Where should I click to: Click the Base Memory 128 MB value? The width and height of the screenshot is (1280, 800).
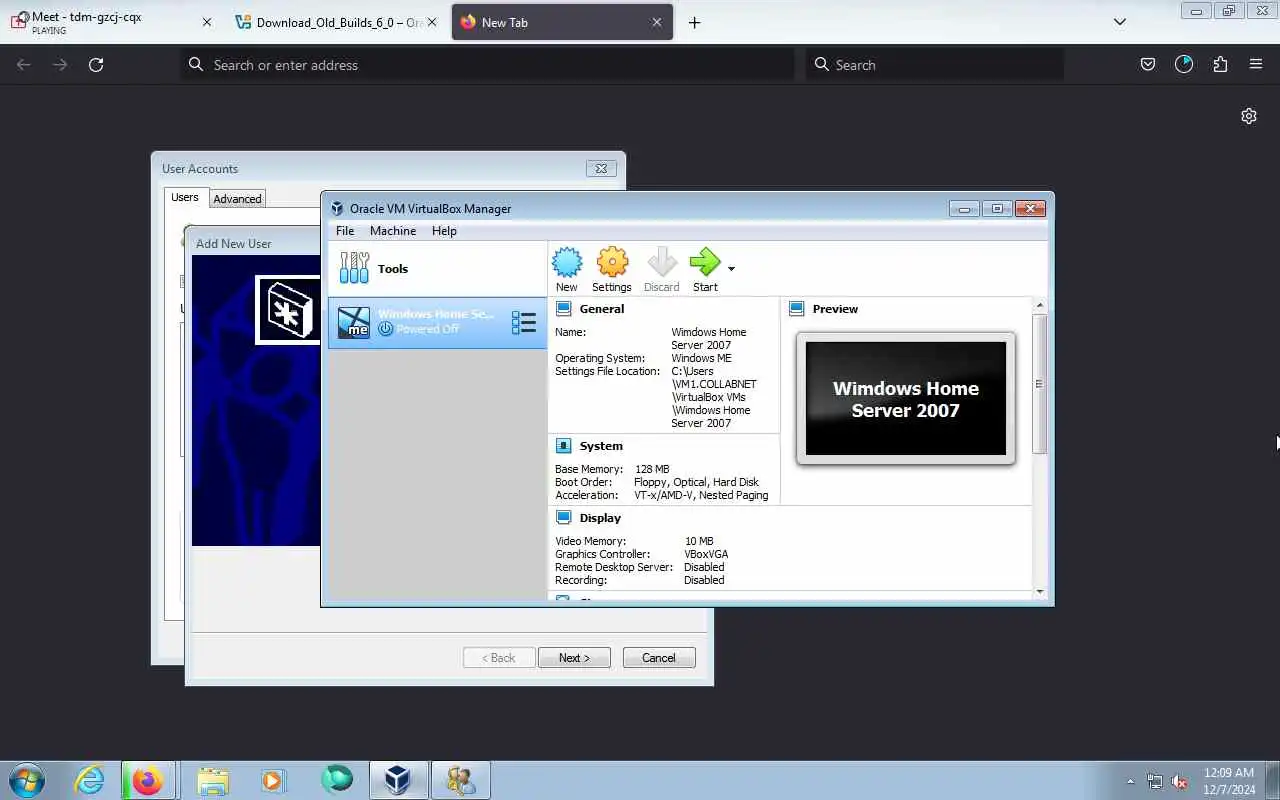652,469
